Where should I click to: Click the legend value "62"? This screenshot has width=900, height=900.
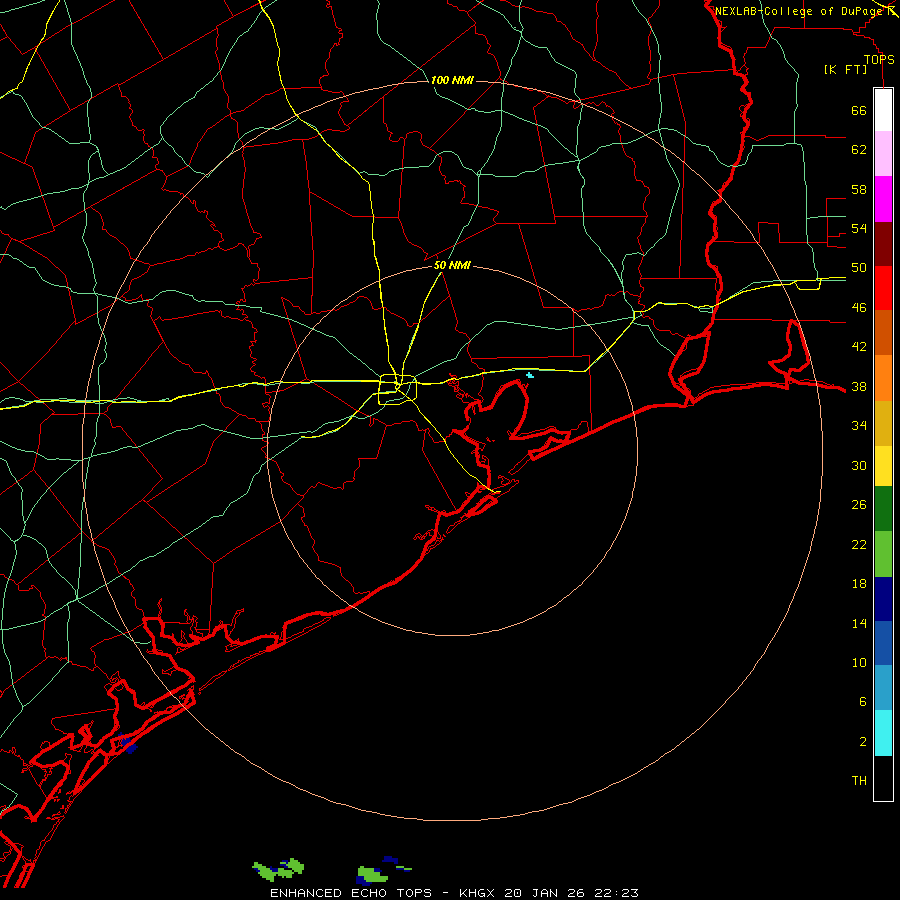pyautogui.click(x=859, y=150)
